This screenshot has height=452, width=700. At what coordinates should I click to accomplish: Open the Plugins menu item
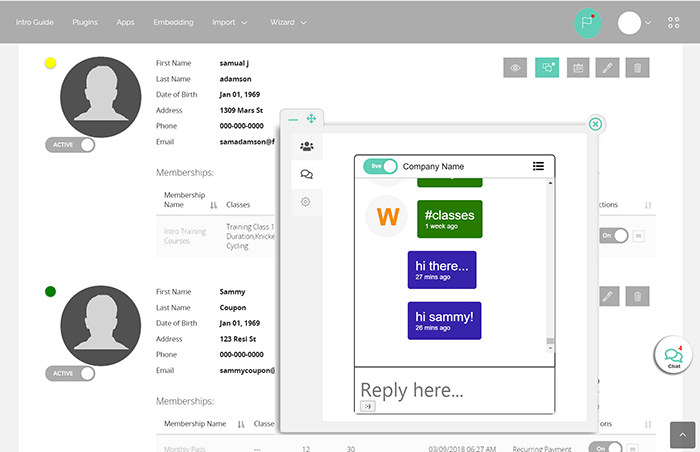click(x=84, y=22)
